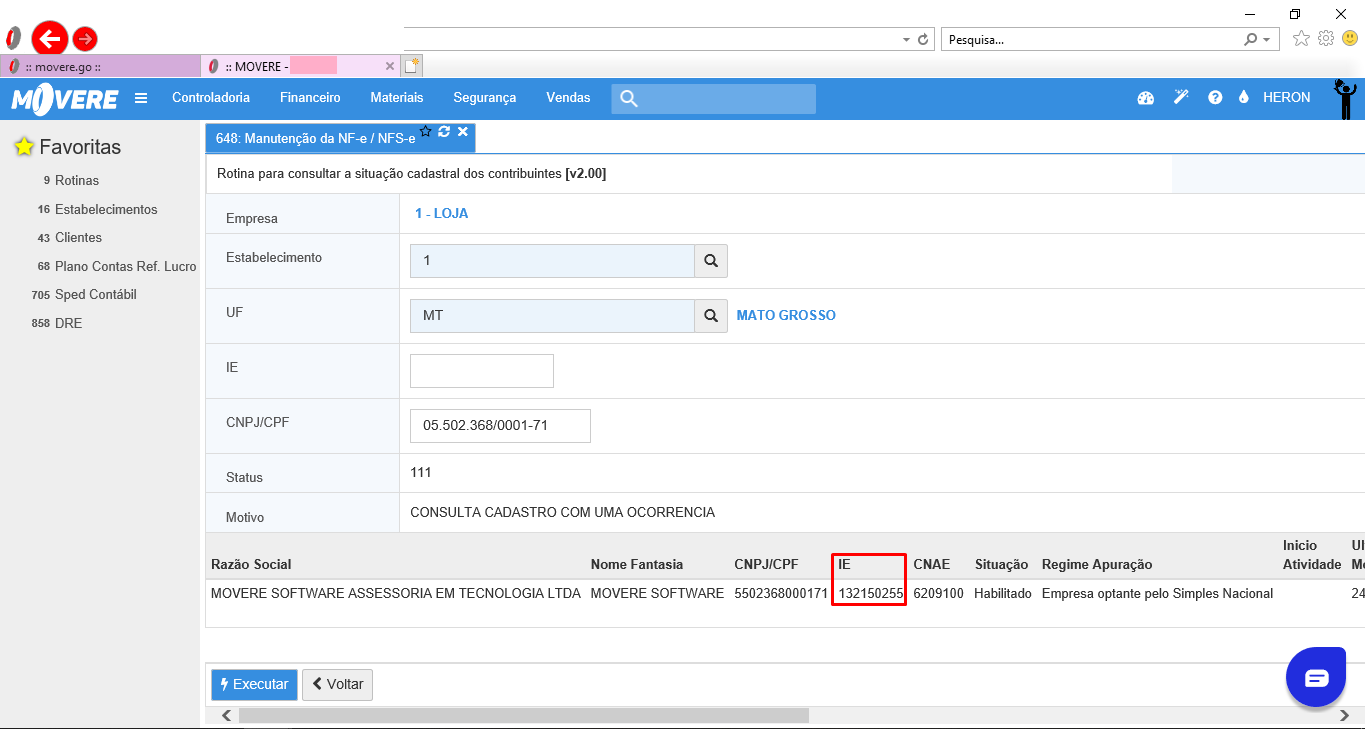Image resolution: width=1365 pixels, height=729 pixels.
Task: Click the Estabelecimento input field
Action: (x=552, y=260)
